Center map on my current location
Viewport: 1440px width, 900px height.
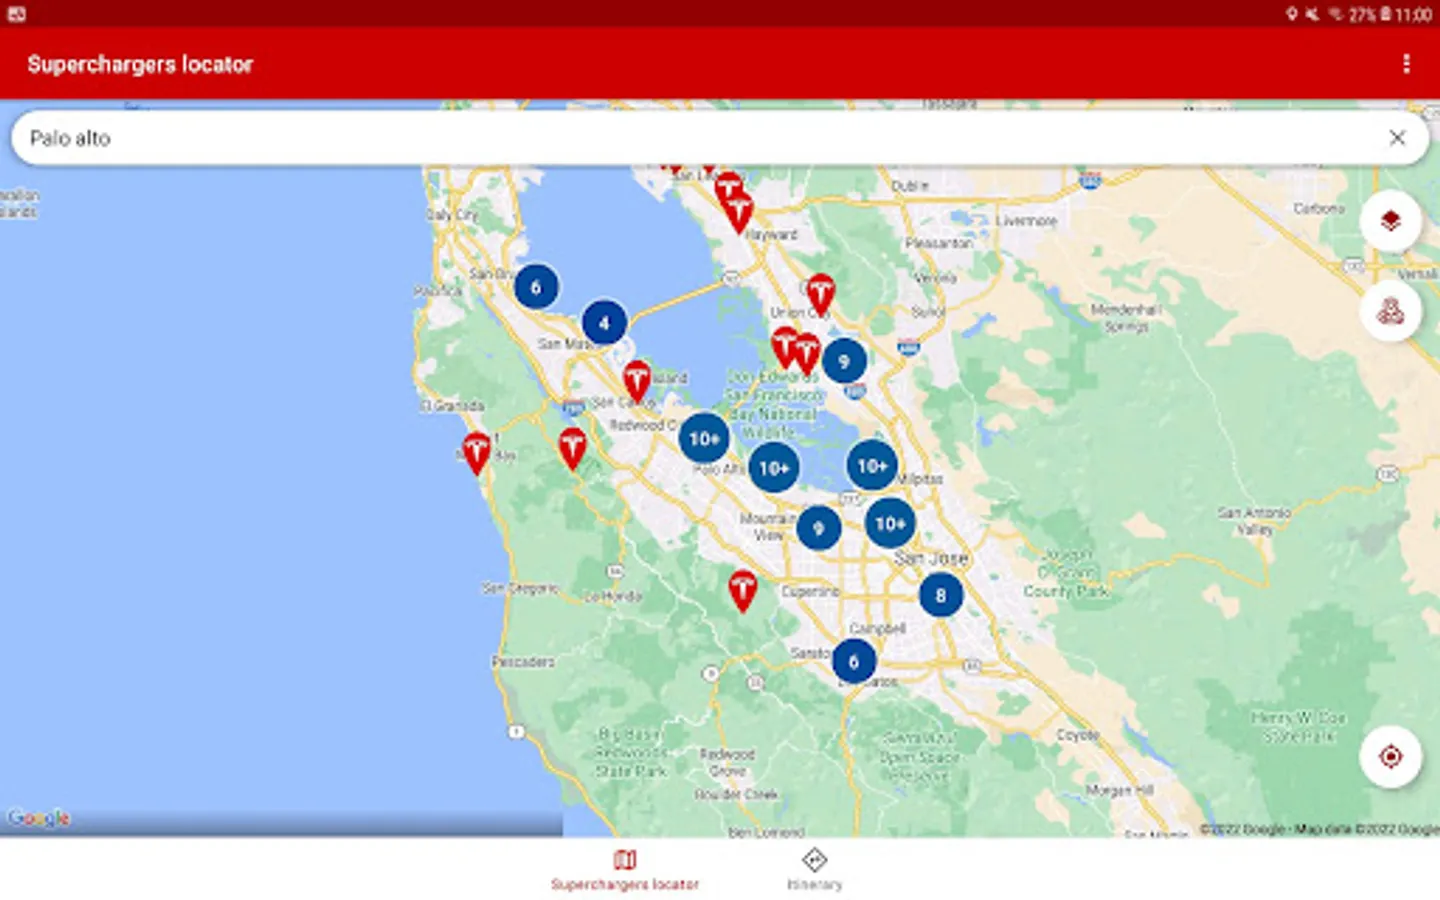(1390, 756)
